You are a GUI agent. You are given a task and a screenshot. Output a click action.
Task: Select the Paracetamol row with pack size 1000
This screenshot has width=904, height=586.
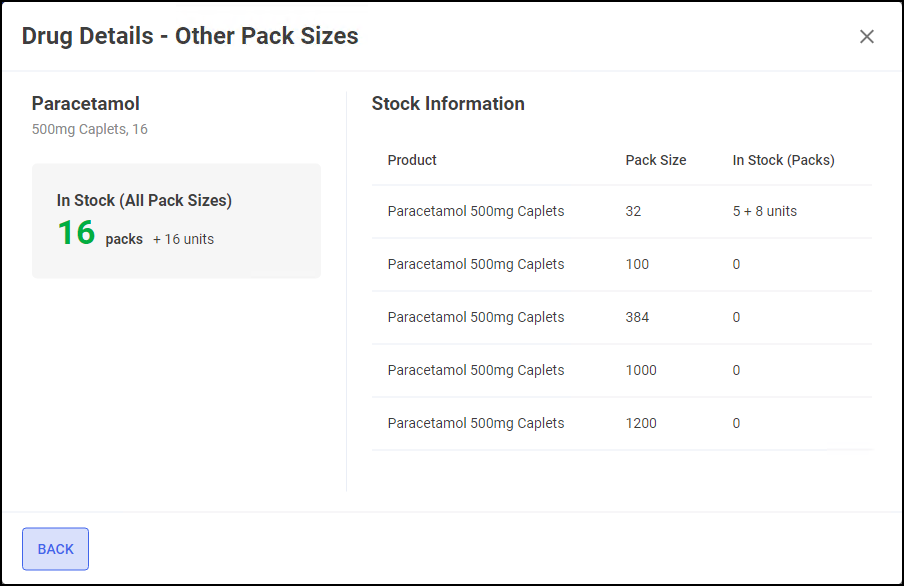476,370
